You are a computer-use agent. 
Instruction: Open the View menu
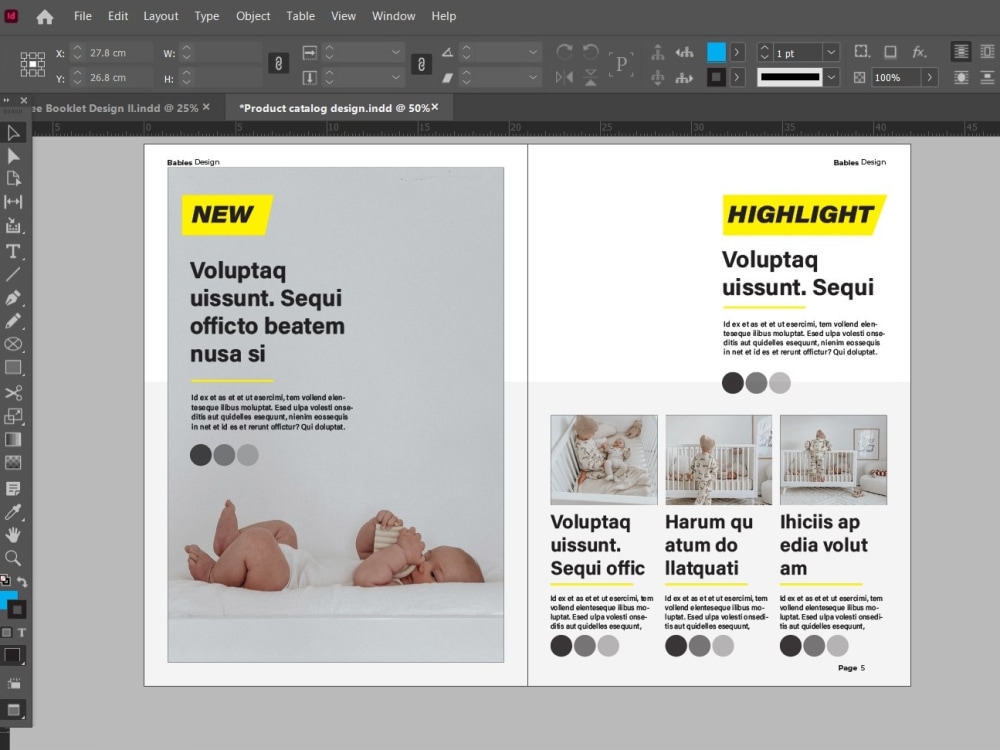click(343, 16)
